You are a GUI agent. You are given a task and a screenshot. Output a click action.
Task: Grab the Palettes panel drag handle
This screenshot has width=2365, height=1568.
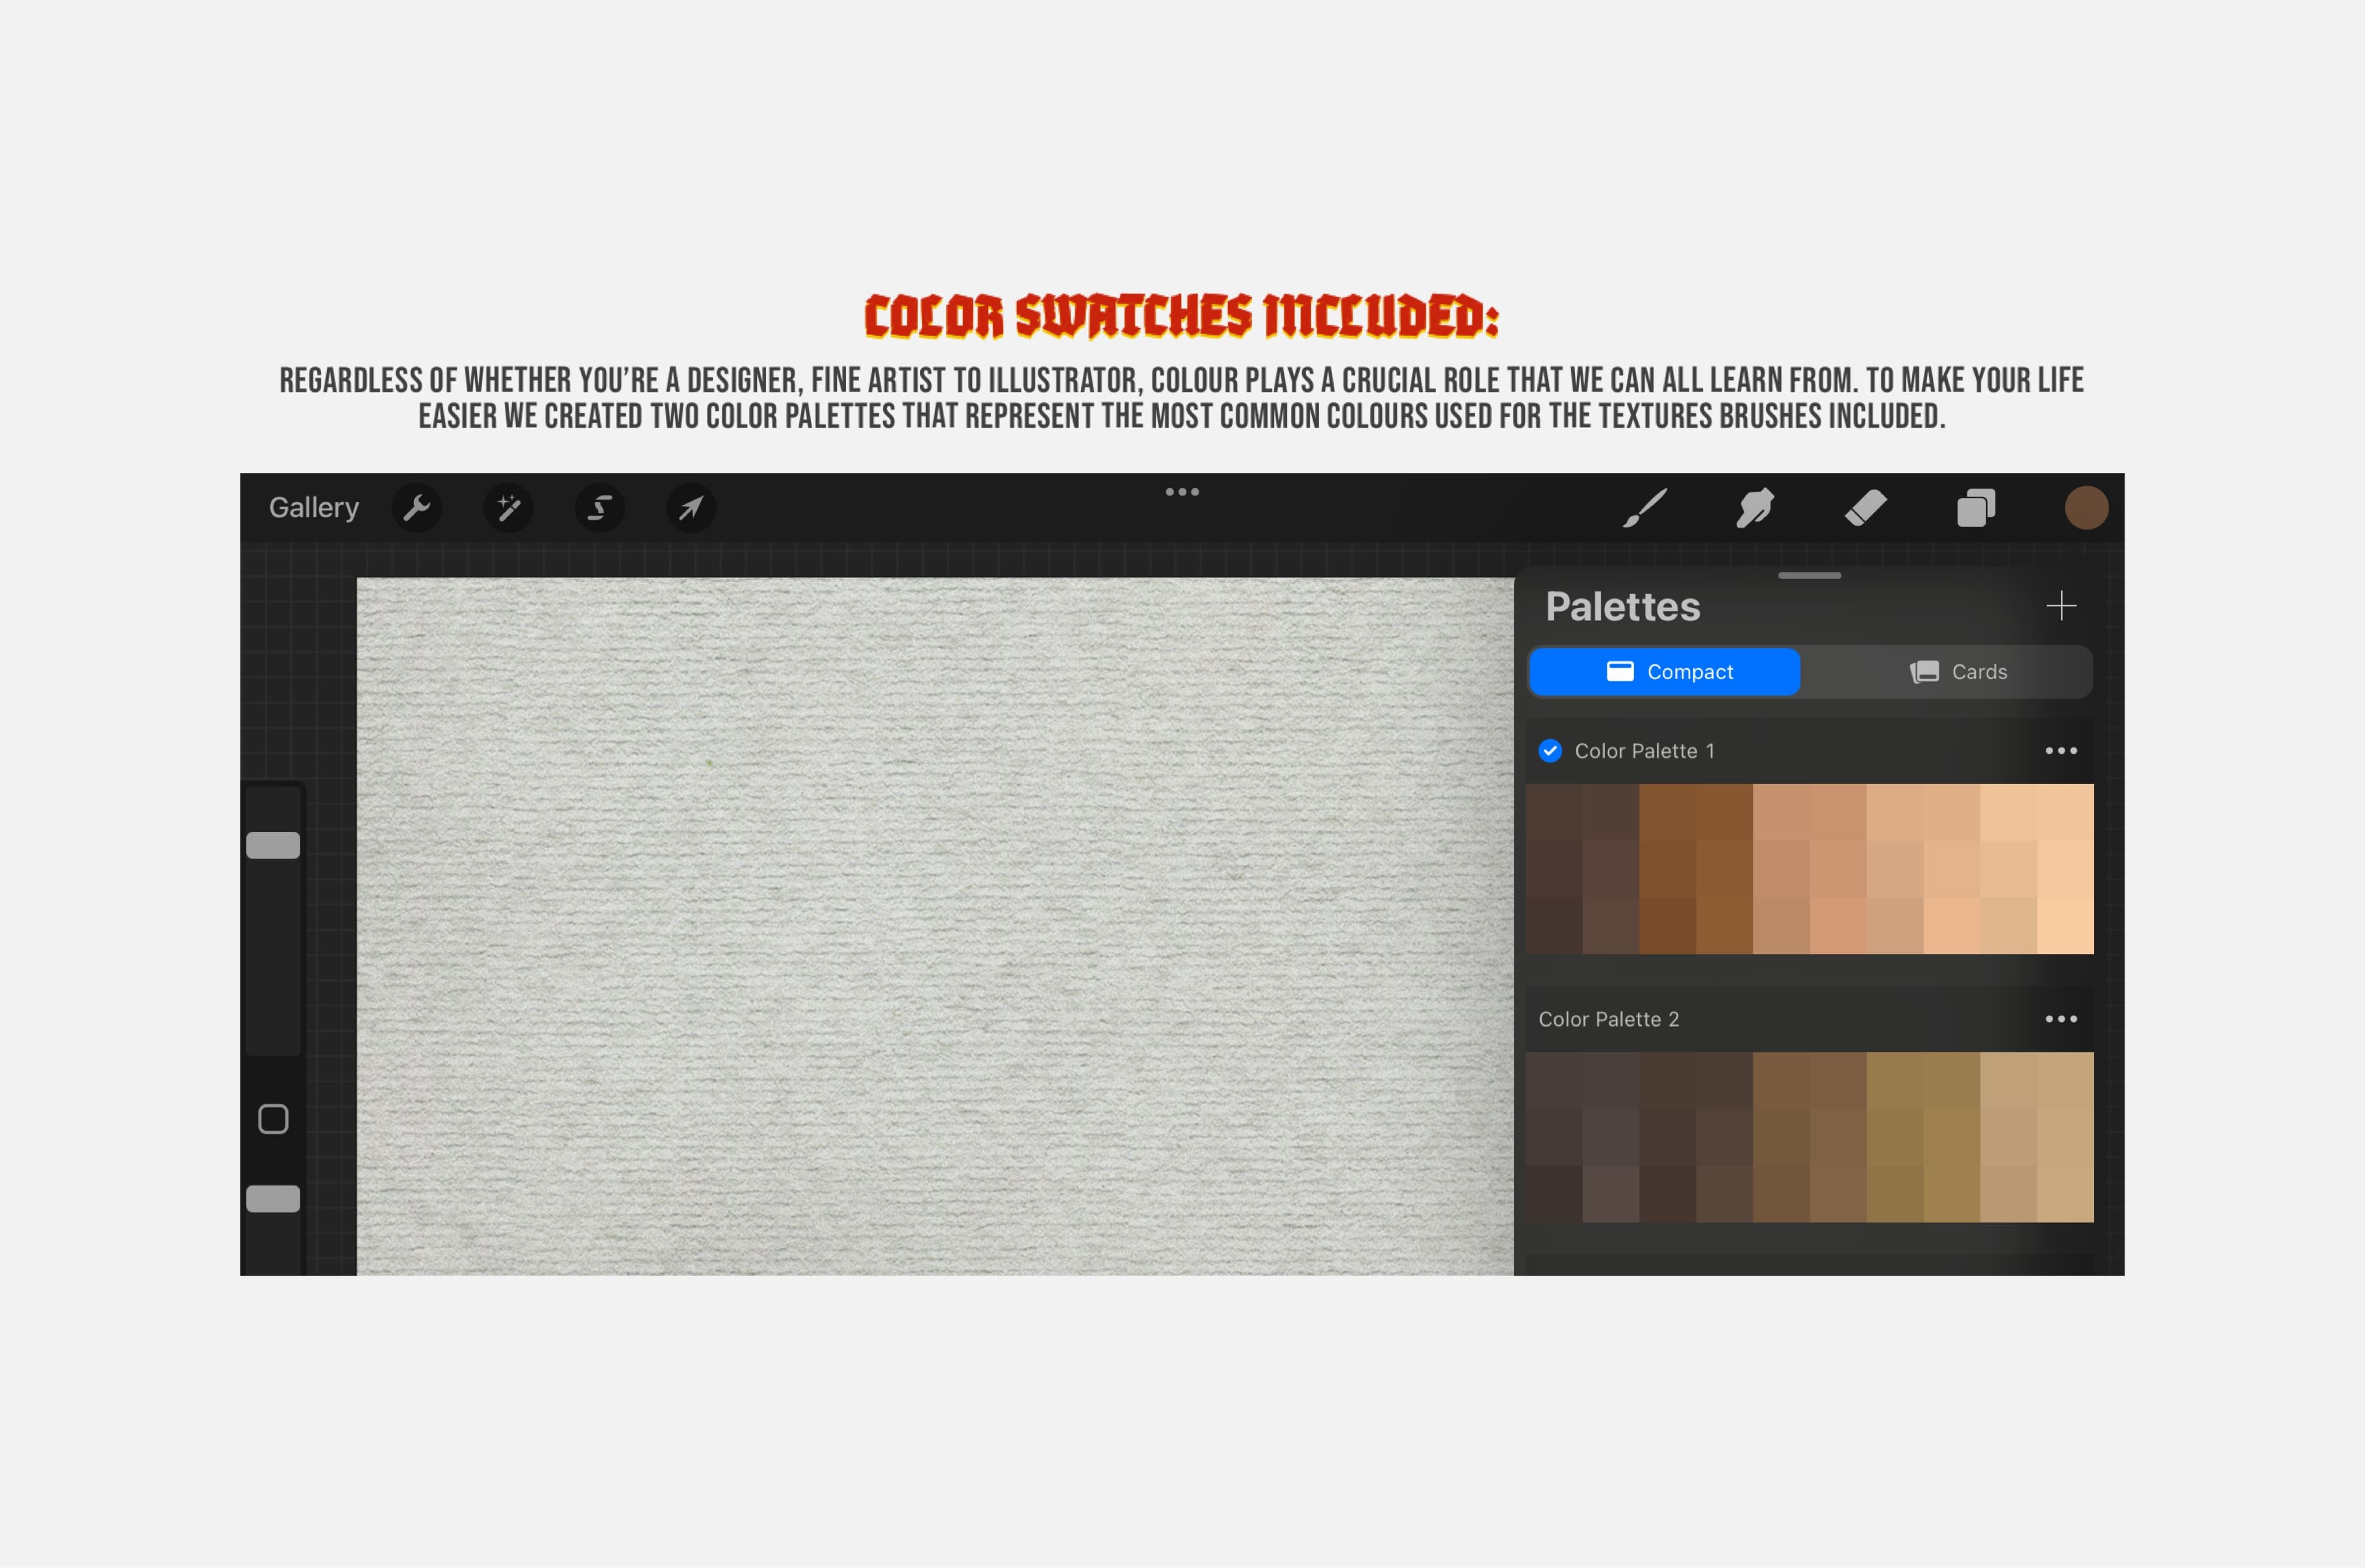pyautogui.click(x=1810, y=575)
